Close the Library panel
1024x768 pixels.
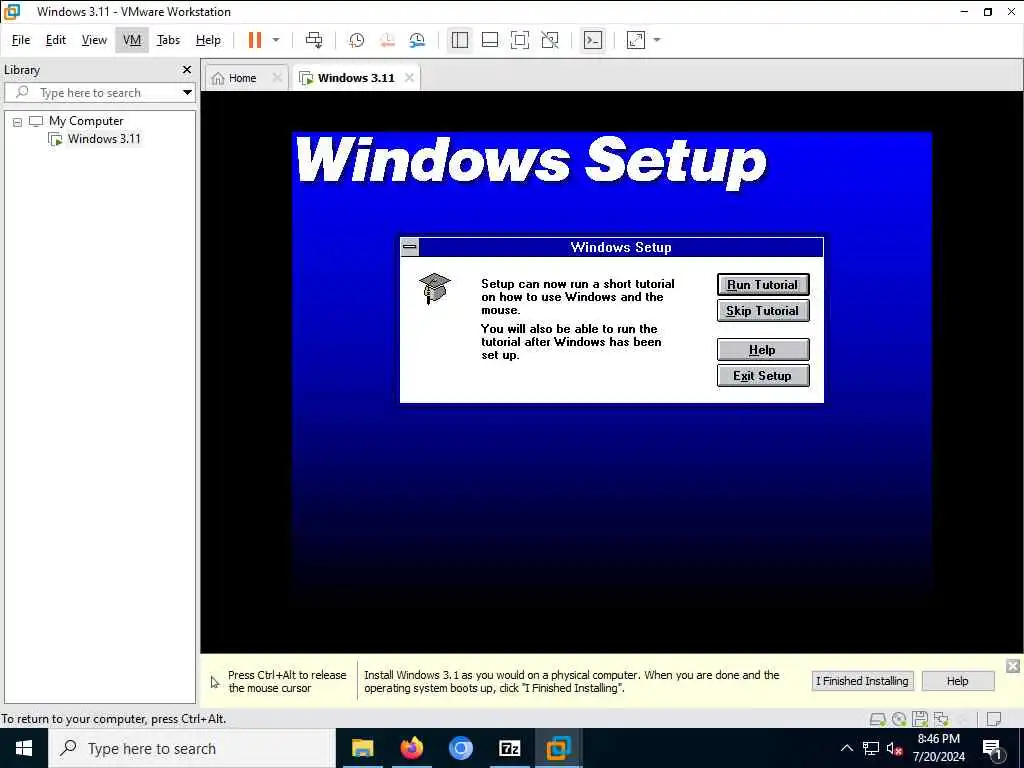(x=187, y=69)
